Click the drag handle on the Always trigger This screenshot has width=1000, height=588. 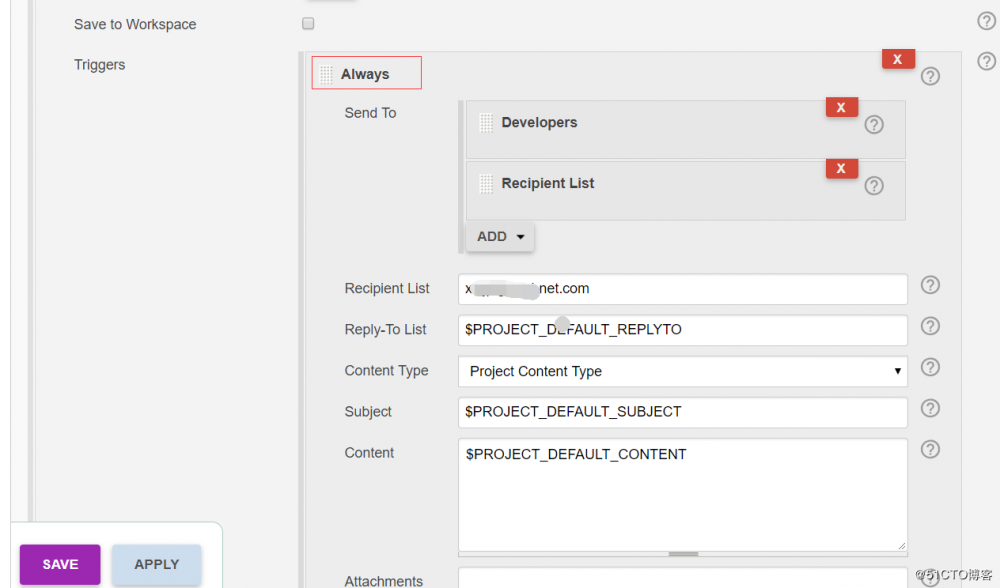coord(325,72)
